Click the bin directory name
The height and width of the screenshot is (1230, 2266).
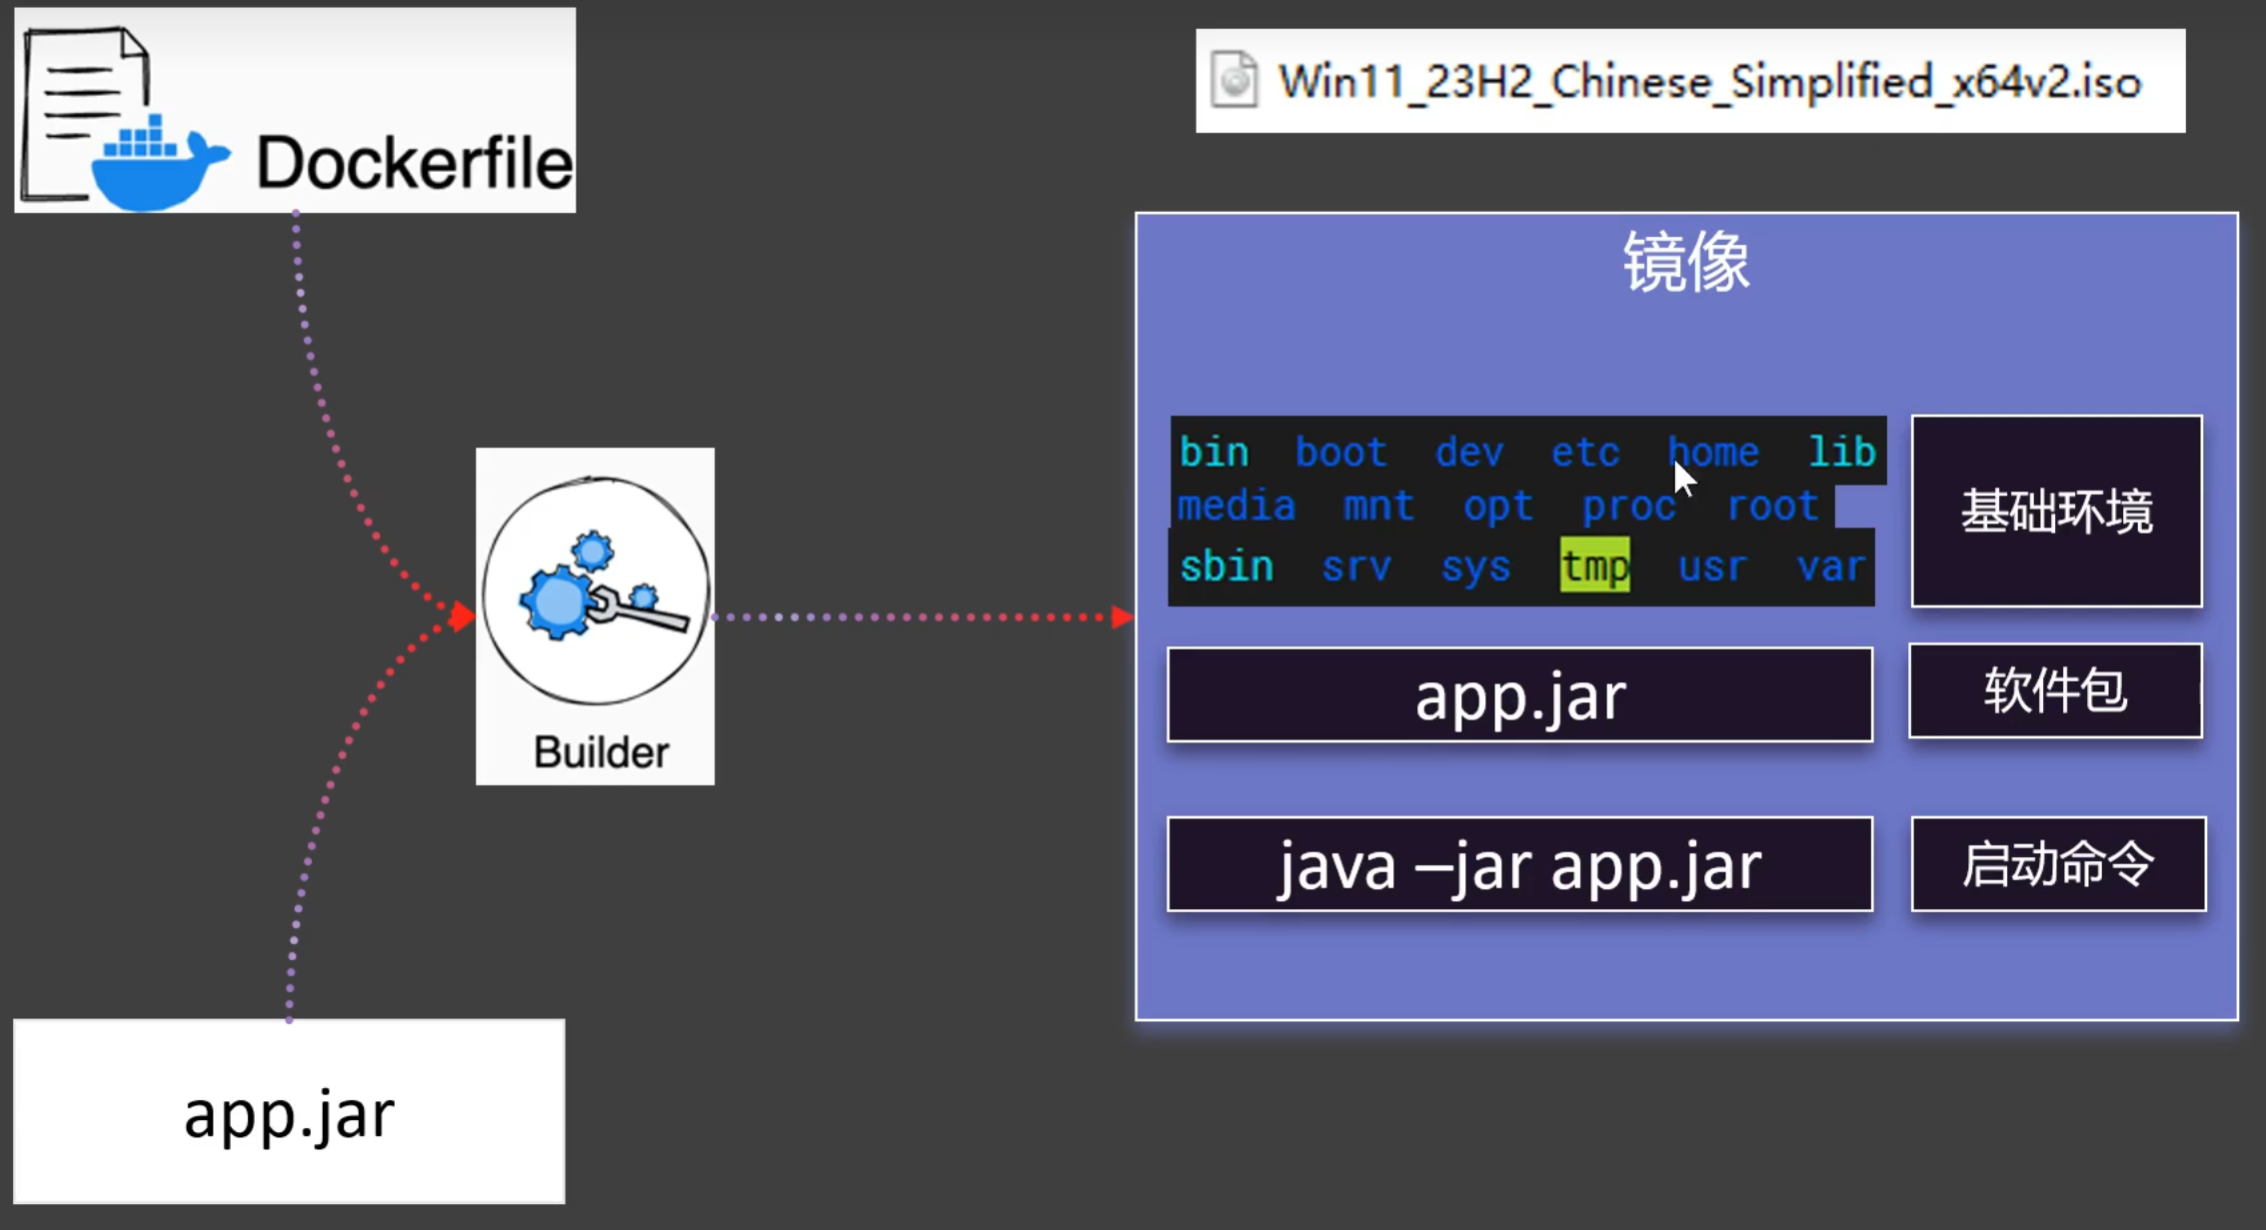(x=1214, y=452)
